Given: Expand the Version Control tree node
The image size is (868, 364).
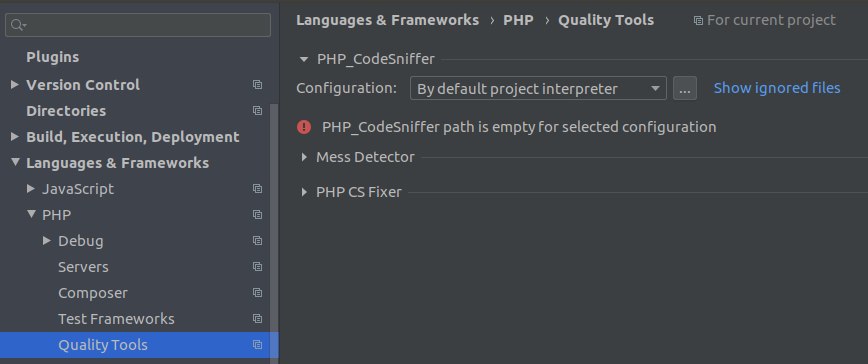Looking at the screenshot, I should coord(15,85).
